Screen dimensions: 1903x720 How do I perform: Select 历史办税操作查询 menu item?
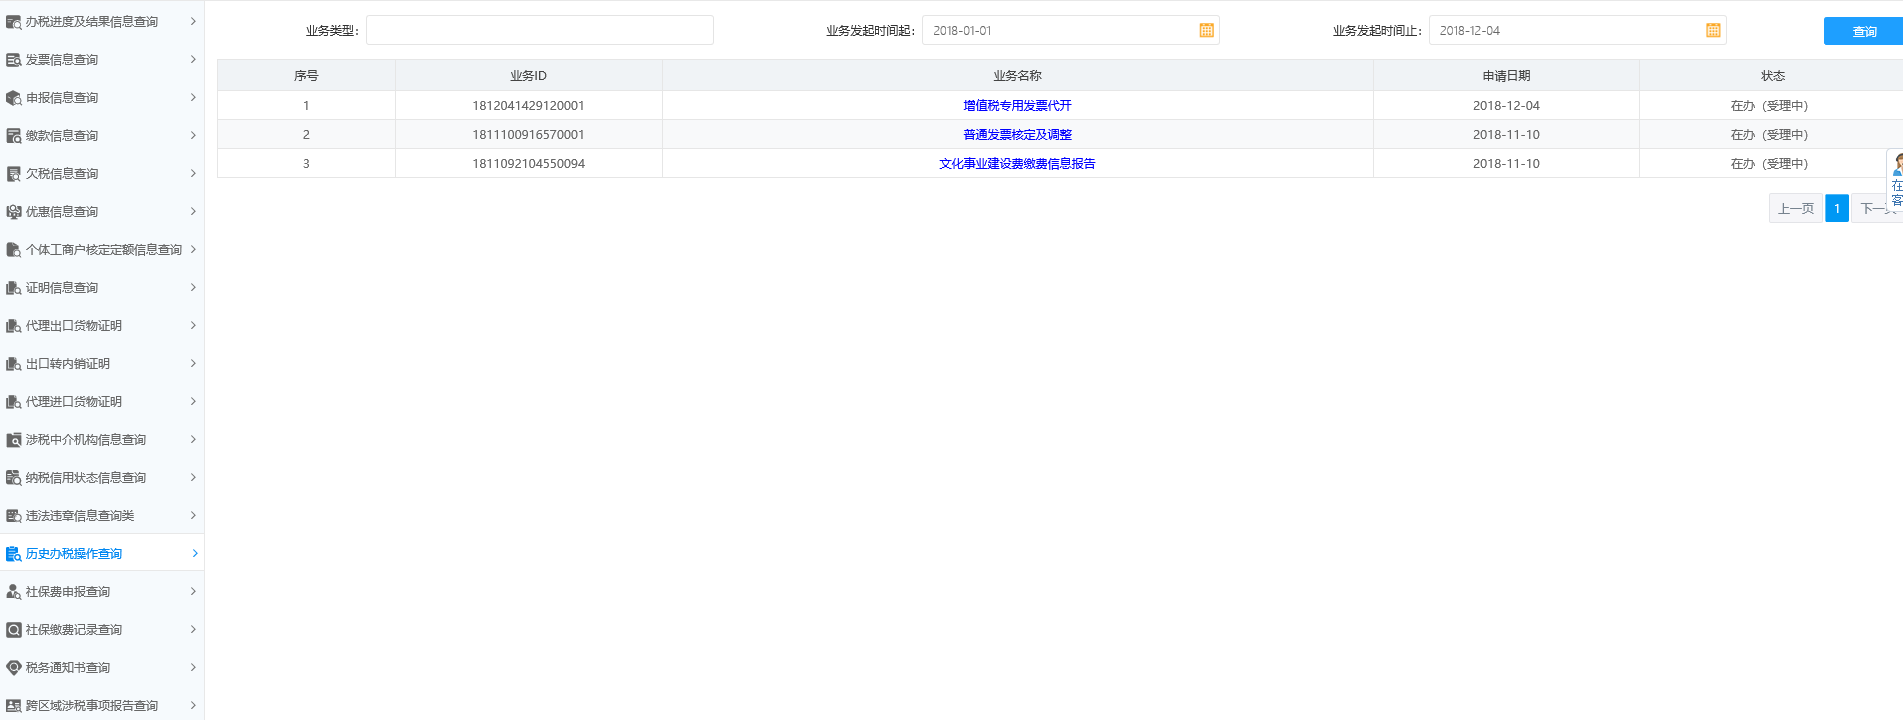point(102,554)
